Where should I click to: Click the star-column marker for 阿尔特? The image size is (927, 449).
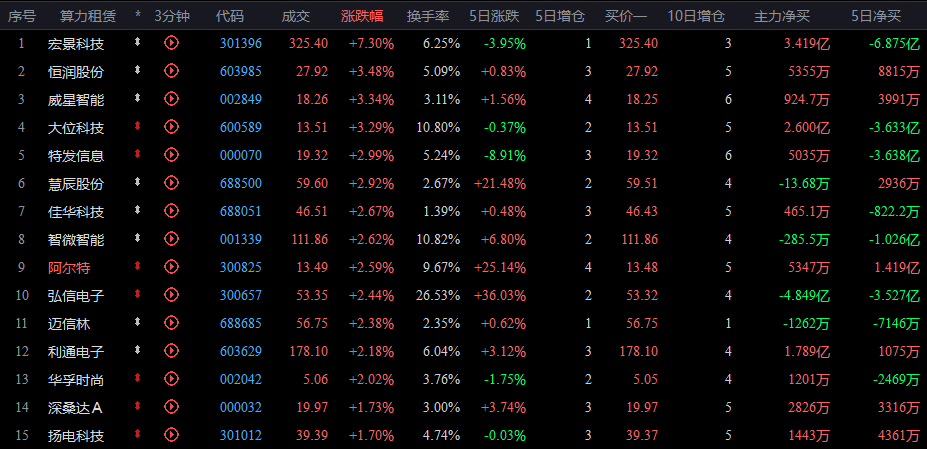[138, 266]
